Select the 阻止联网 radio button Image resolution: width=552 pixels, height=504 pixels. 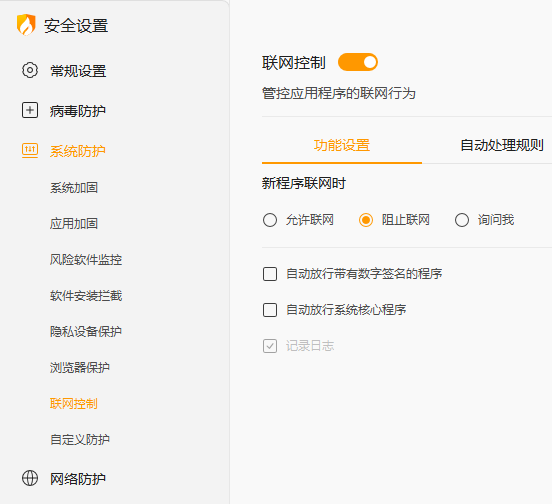pyautogui.click(x=366, y=220)
